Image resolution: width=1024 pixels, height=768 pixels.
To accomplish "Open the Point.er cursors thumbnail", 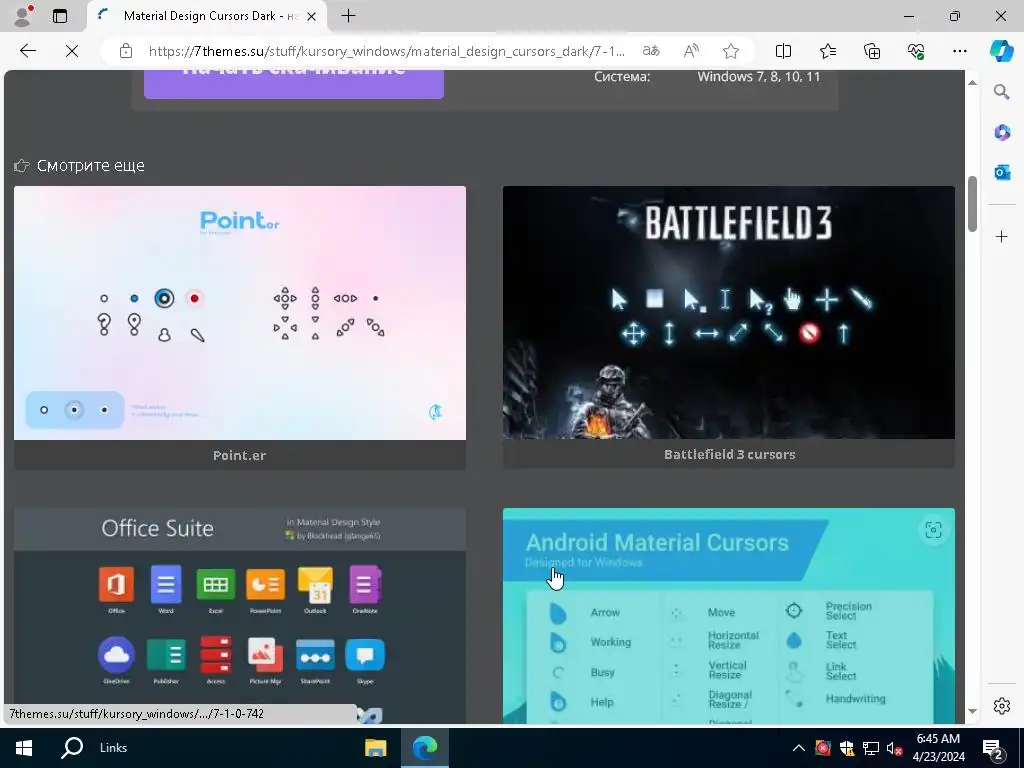I will 240,313.
